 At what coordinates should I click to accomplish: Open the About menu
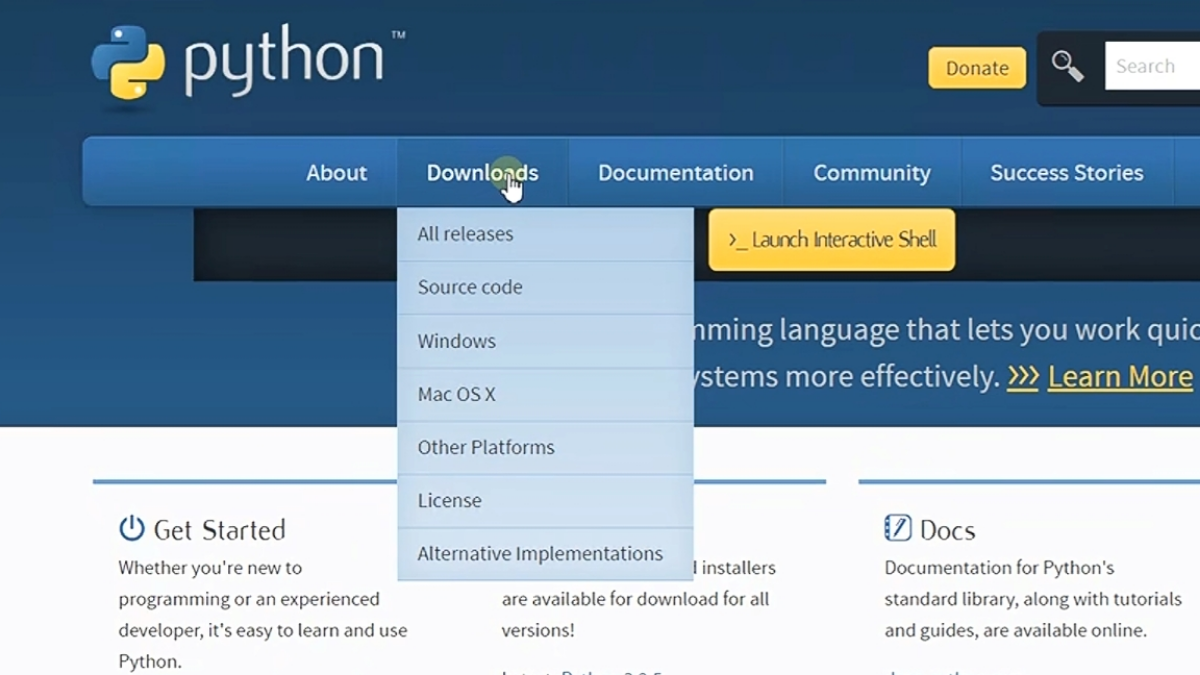(x=337, y=173)
